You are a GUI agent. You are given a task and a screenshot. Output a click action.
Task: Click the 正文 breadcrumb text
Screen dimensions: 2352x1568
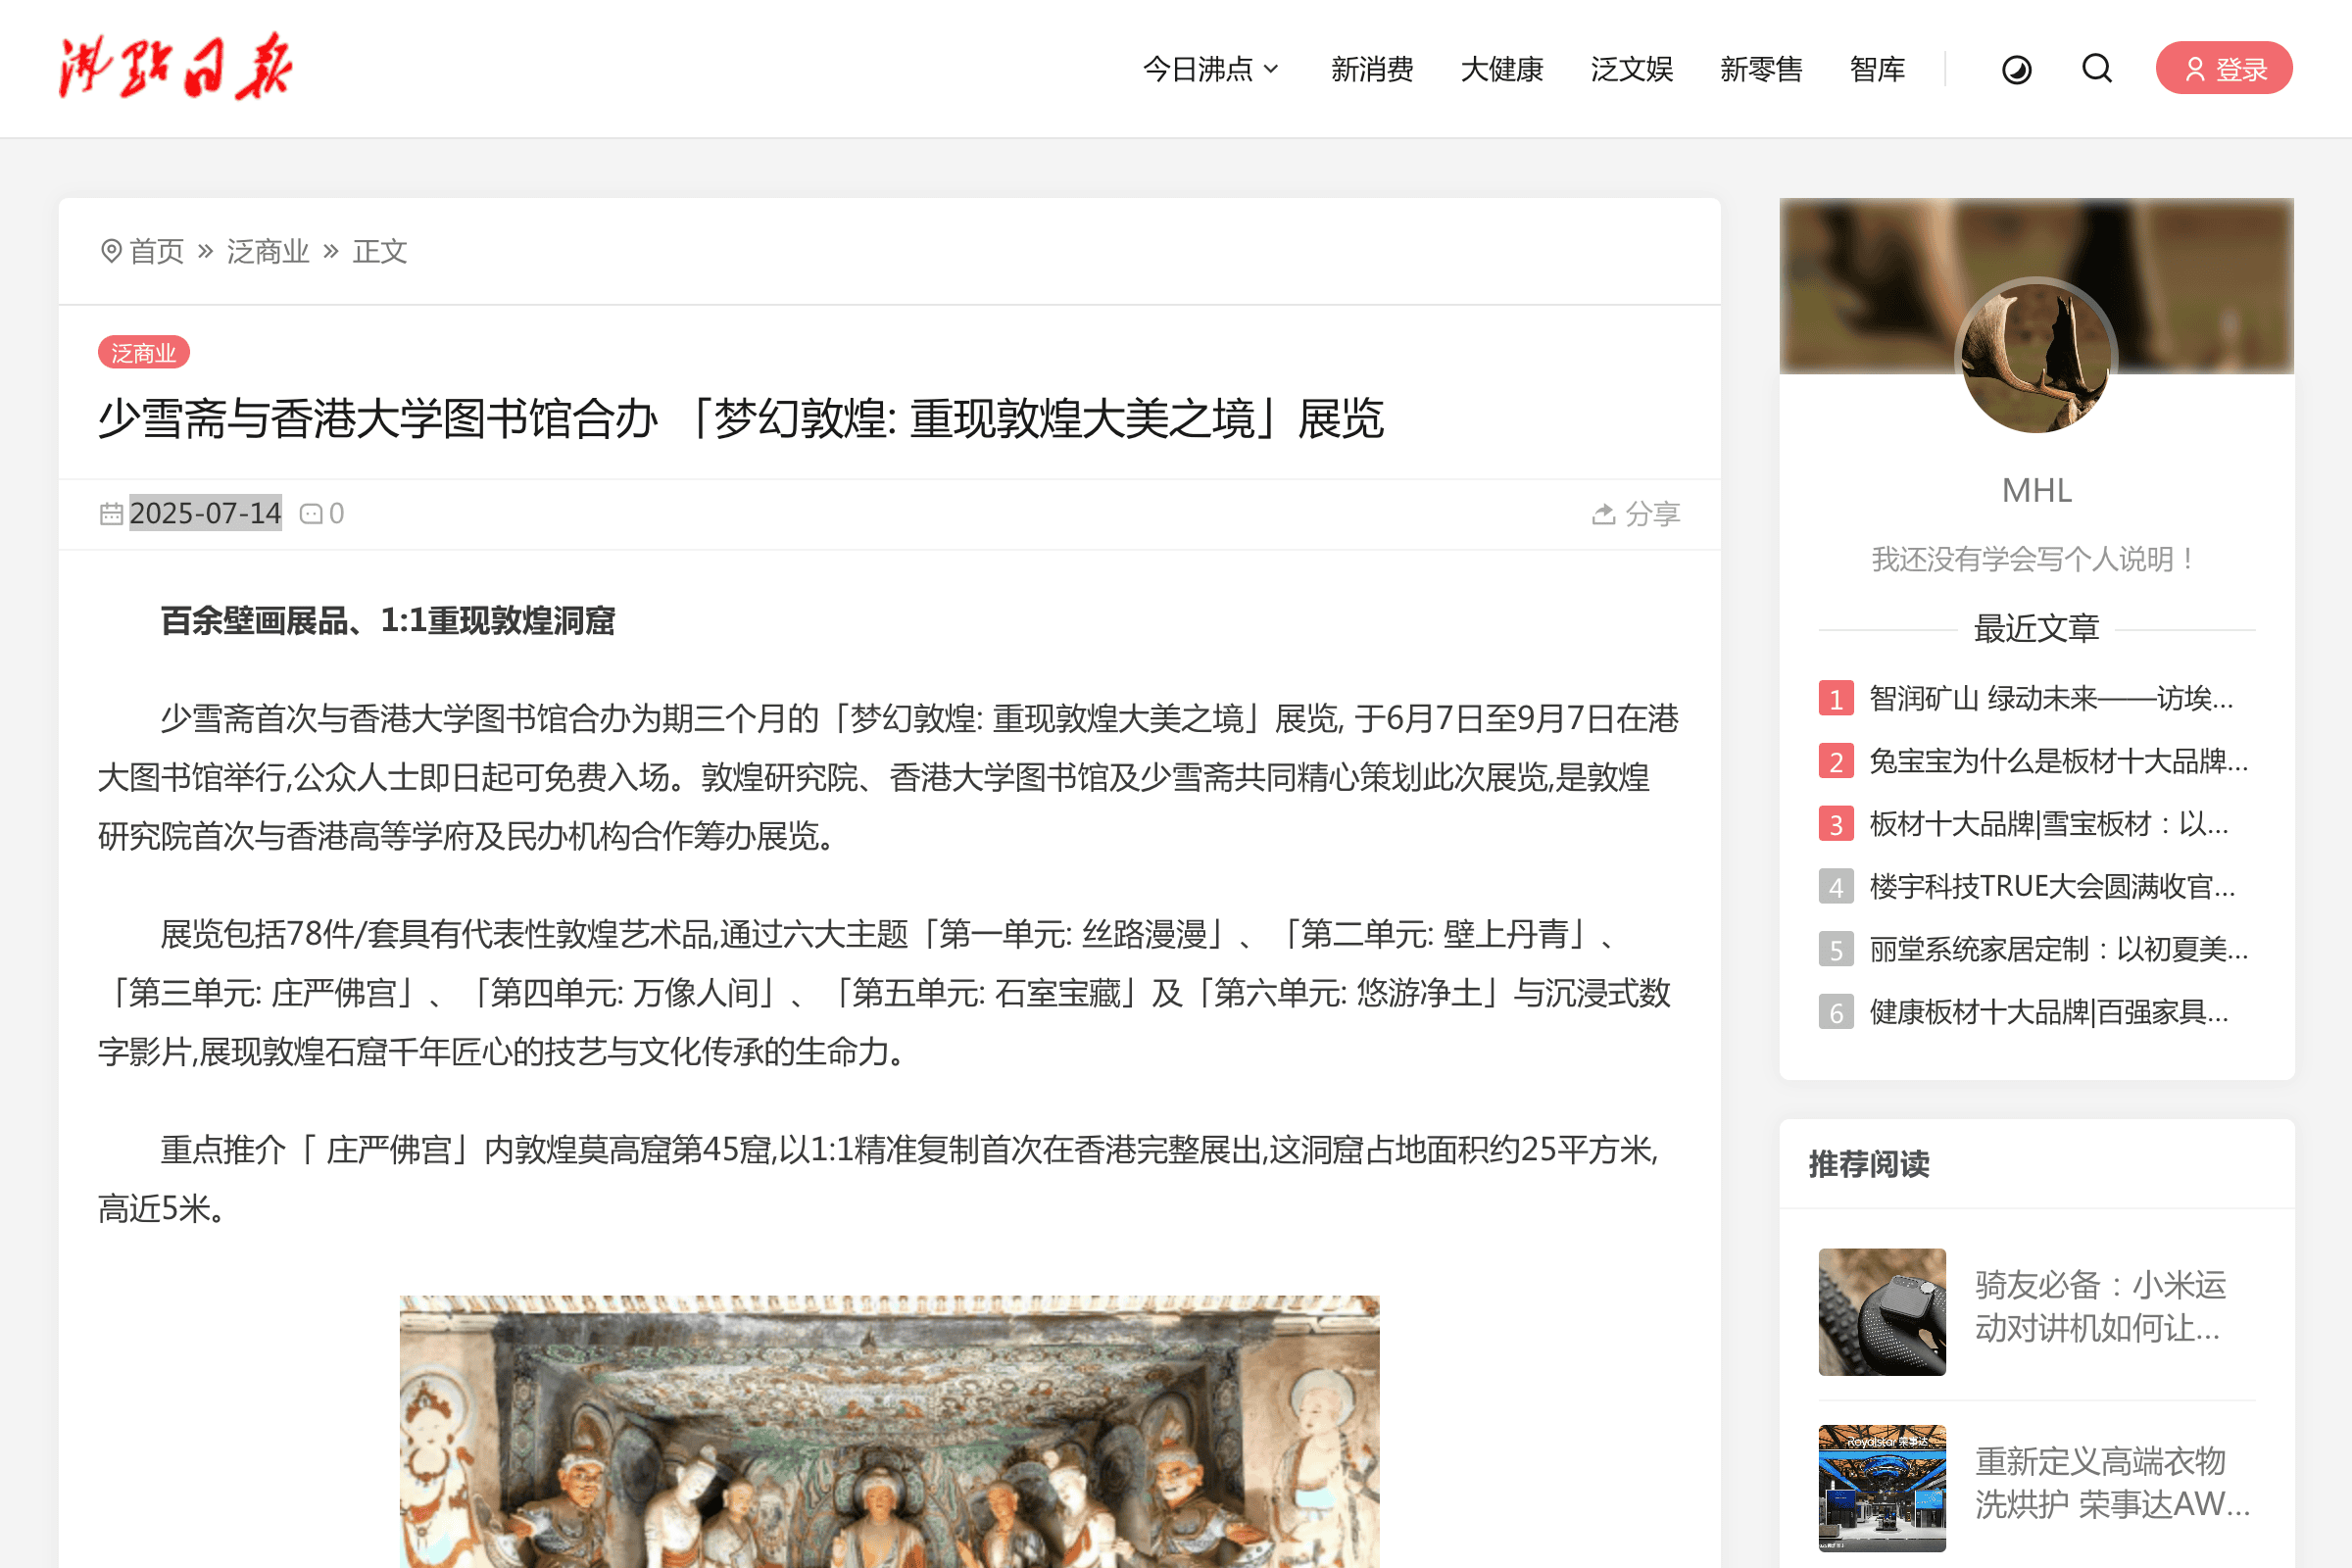(380, 251)
